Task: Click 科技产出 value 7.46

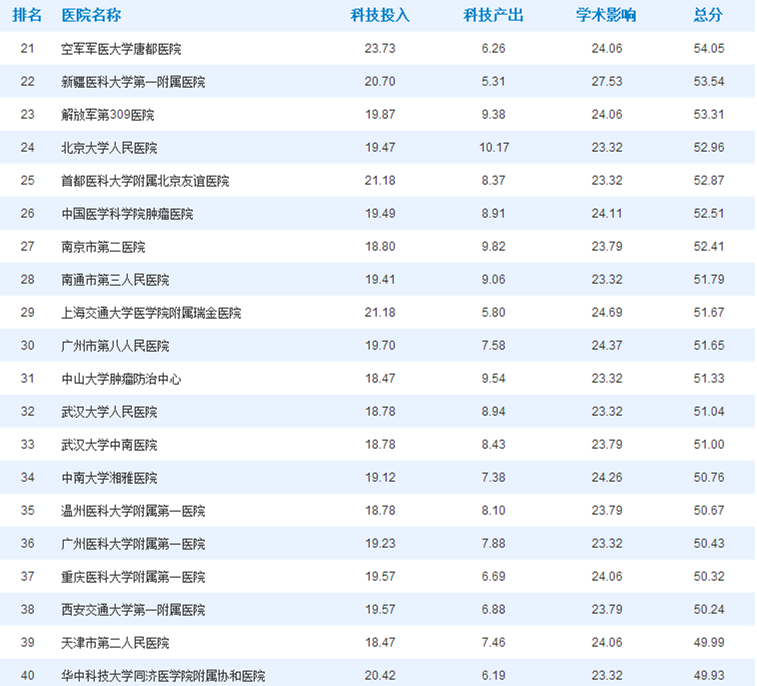Action: [493, 642]
